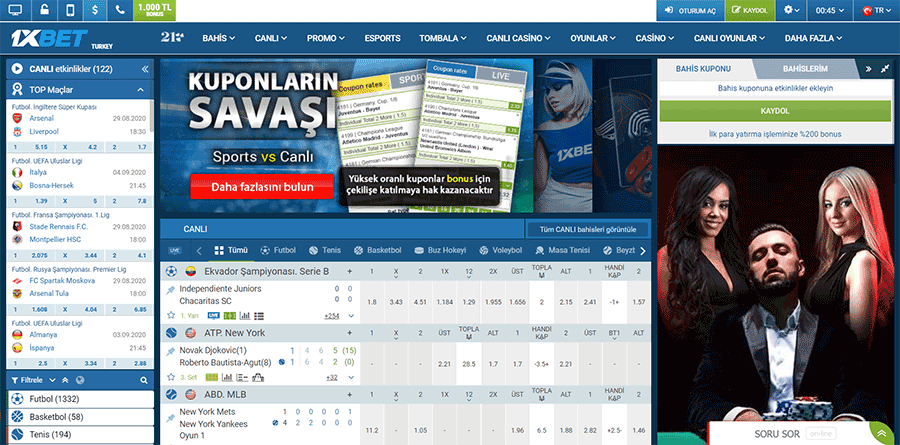Switch to BAHİSLERİM tab
900x445 pixels.
click(x=805, y=69)
